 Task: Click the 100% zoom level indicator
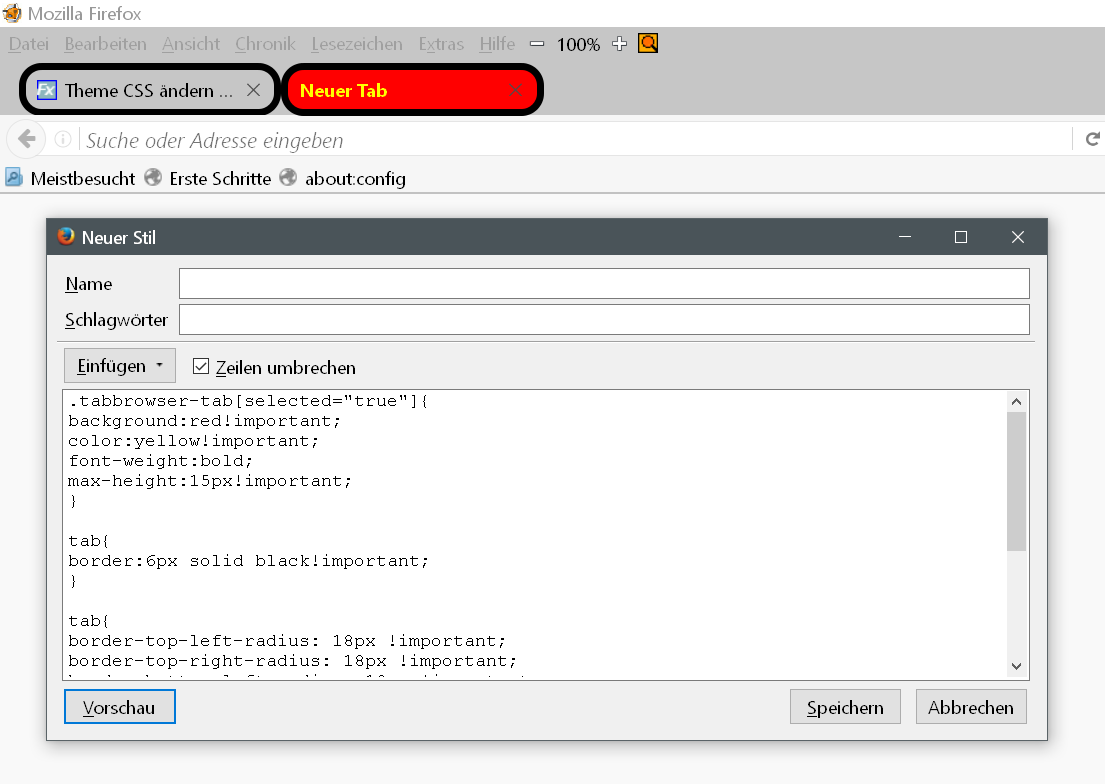[578, 44]
